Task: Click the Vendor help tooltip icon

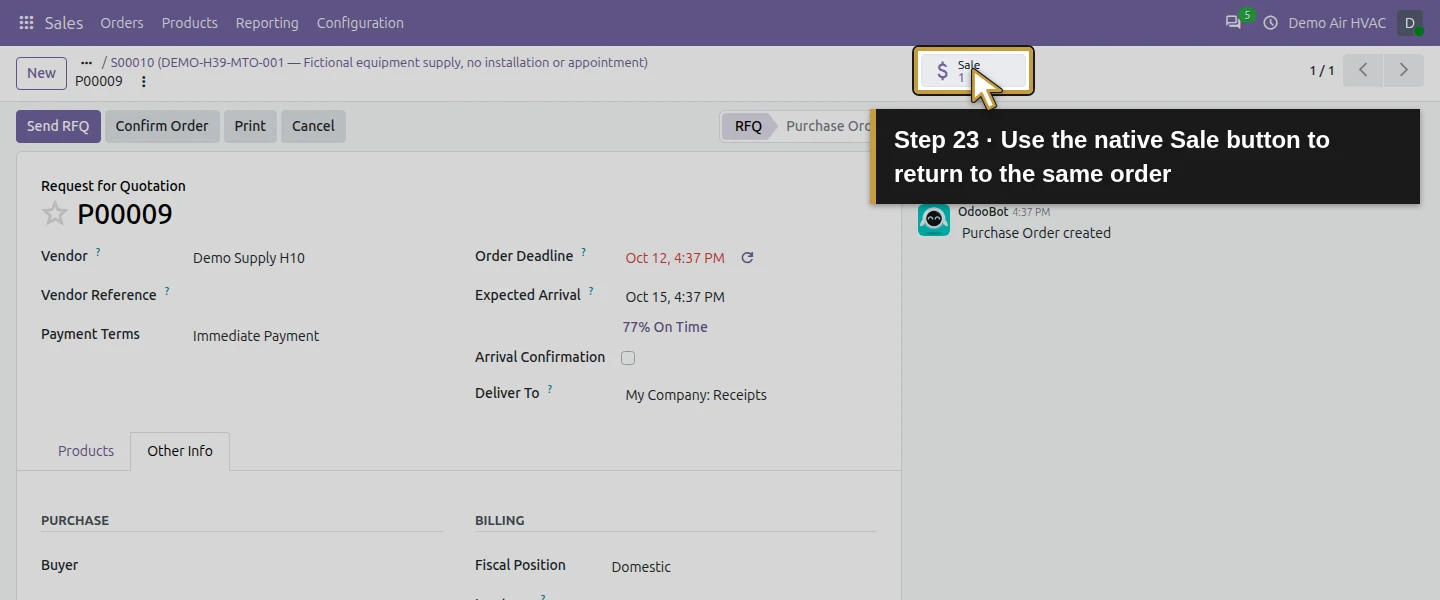Action: point(98,253)
